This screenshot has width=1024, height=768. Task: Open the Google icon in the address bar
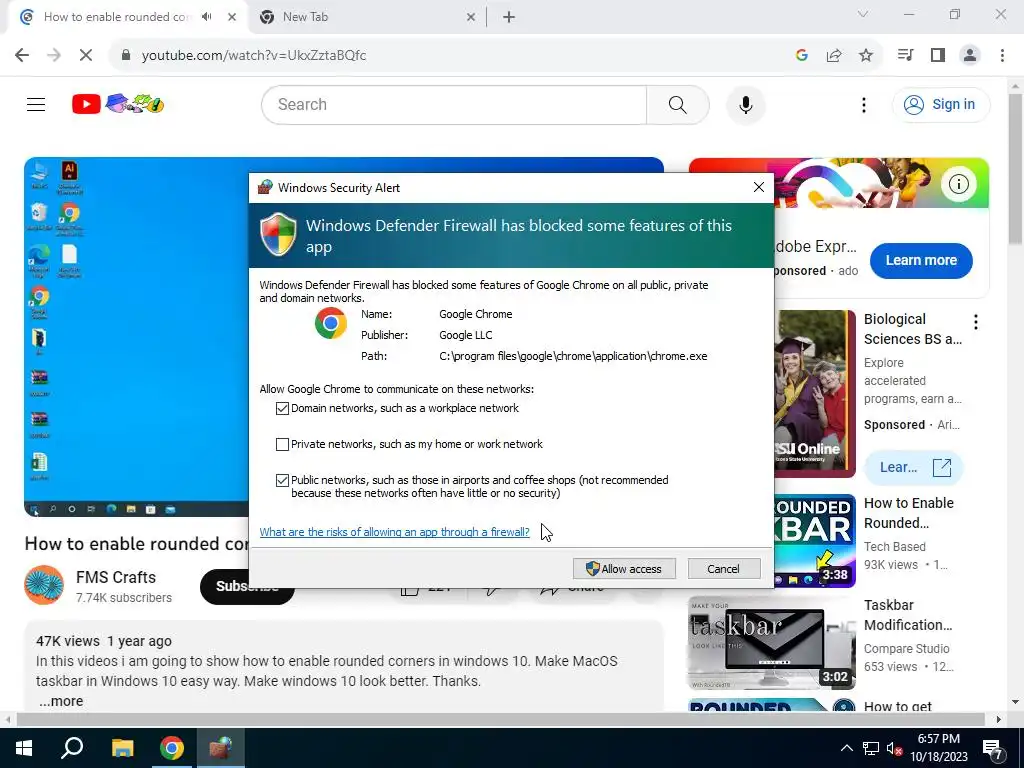[802, 56]
